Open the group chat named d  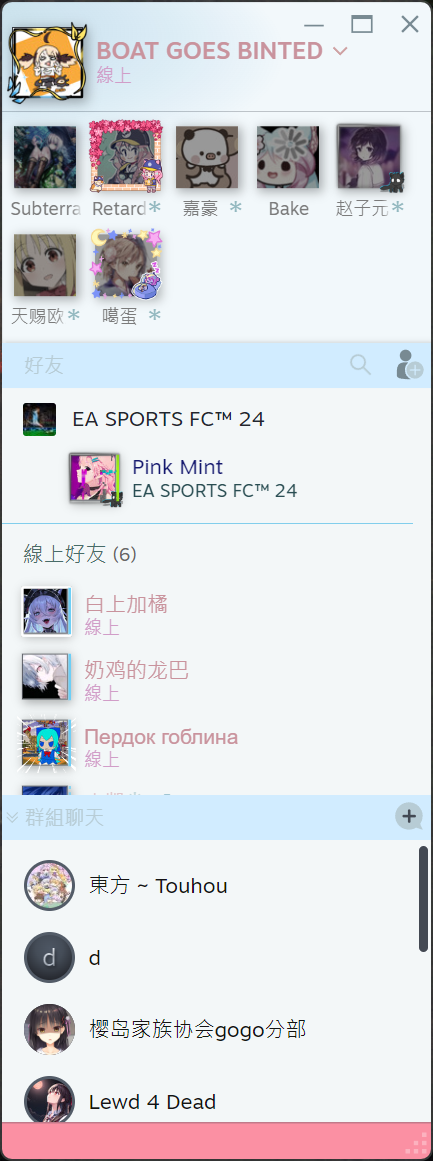pyautogui.click(x=216, y=957)
